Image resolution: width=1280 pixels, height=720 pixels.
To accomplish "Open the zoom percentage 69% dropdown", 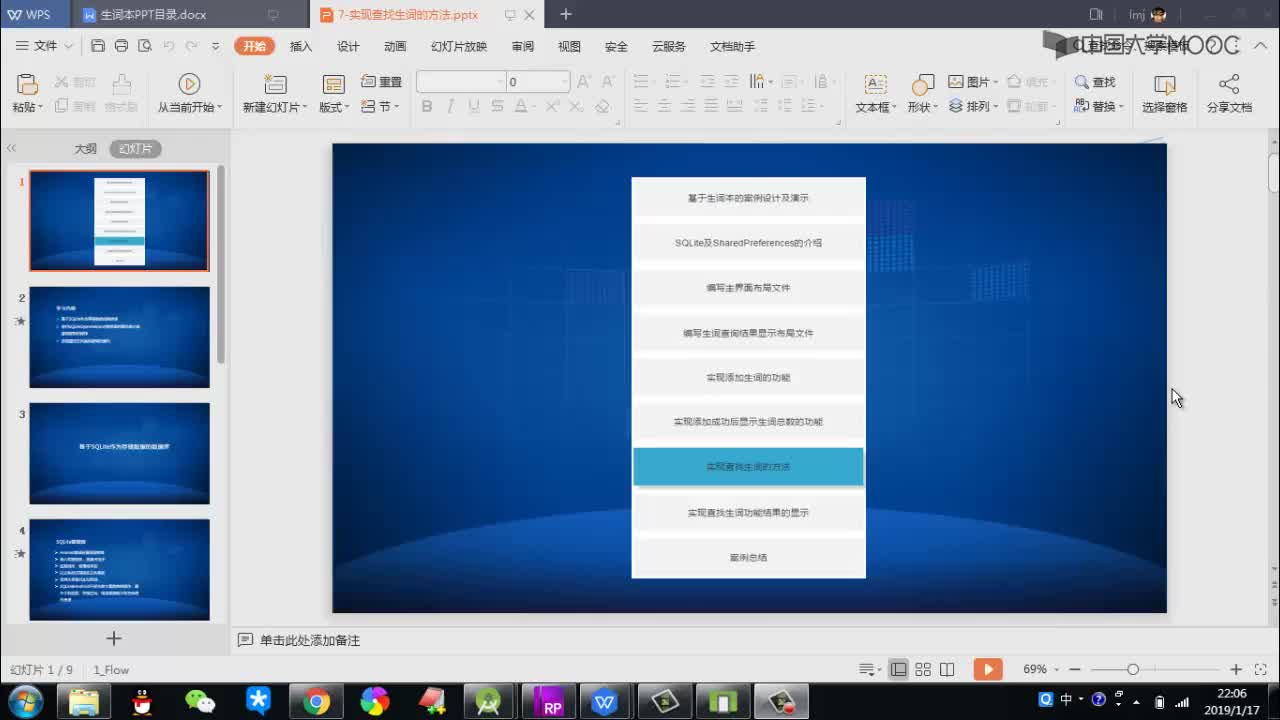I will 1041,669.
